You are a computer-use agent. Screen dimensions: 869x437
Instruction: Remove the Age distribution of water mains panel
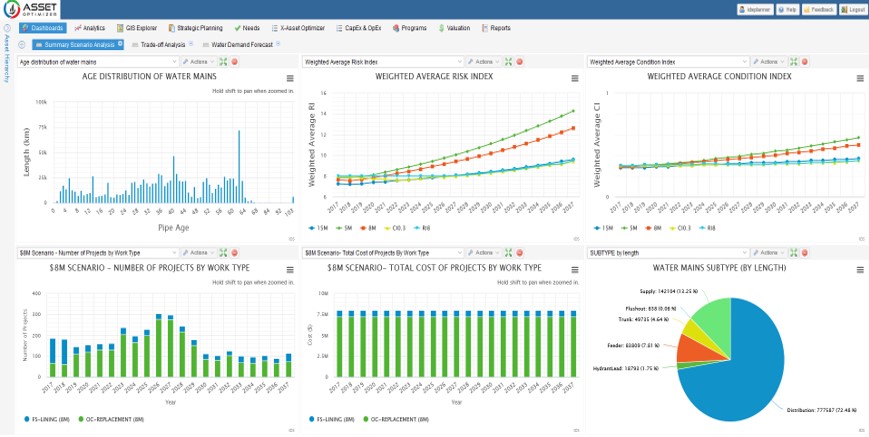(x=235, y=62)
